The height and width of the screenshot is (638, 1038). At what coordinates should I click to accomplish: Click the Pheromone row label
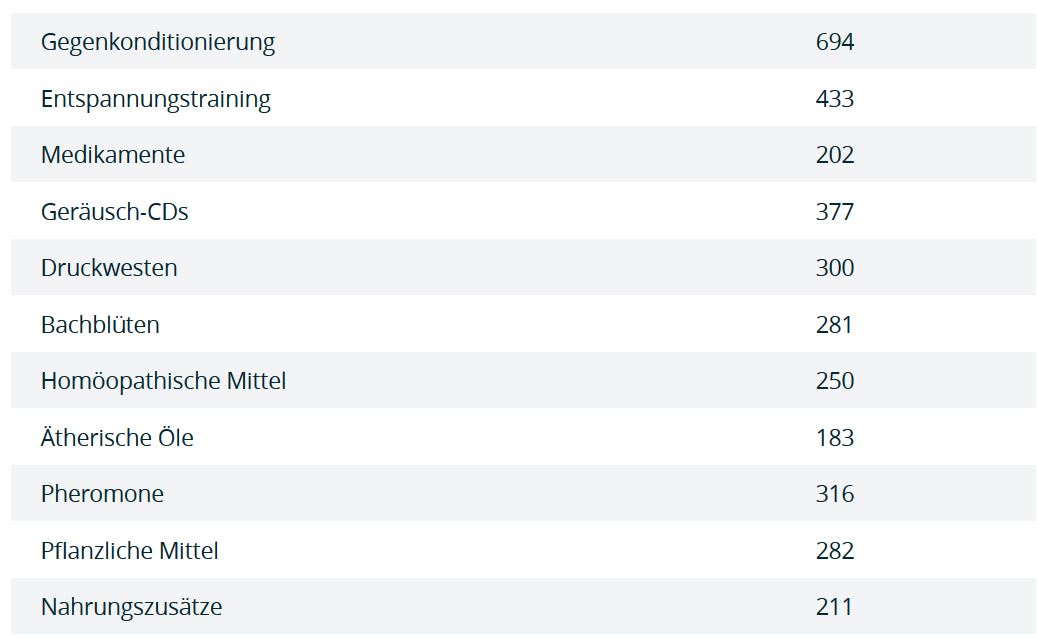point(102,494)
